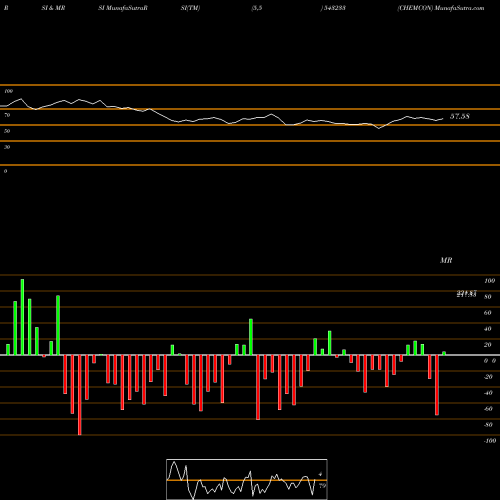Click the last red bar near chart end
Viewport: 500px width, 500px height.
pos(437,385)
